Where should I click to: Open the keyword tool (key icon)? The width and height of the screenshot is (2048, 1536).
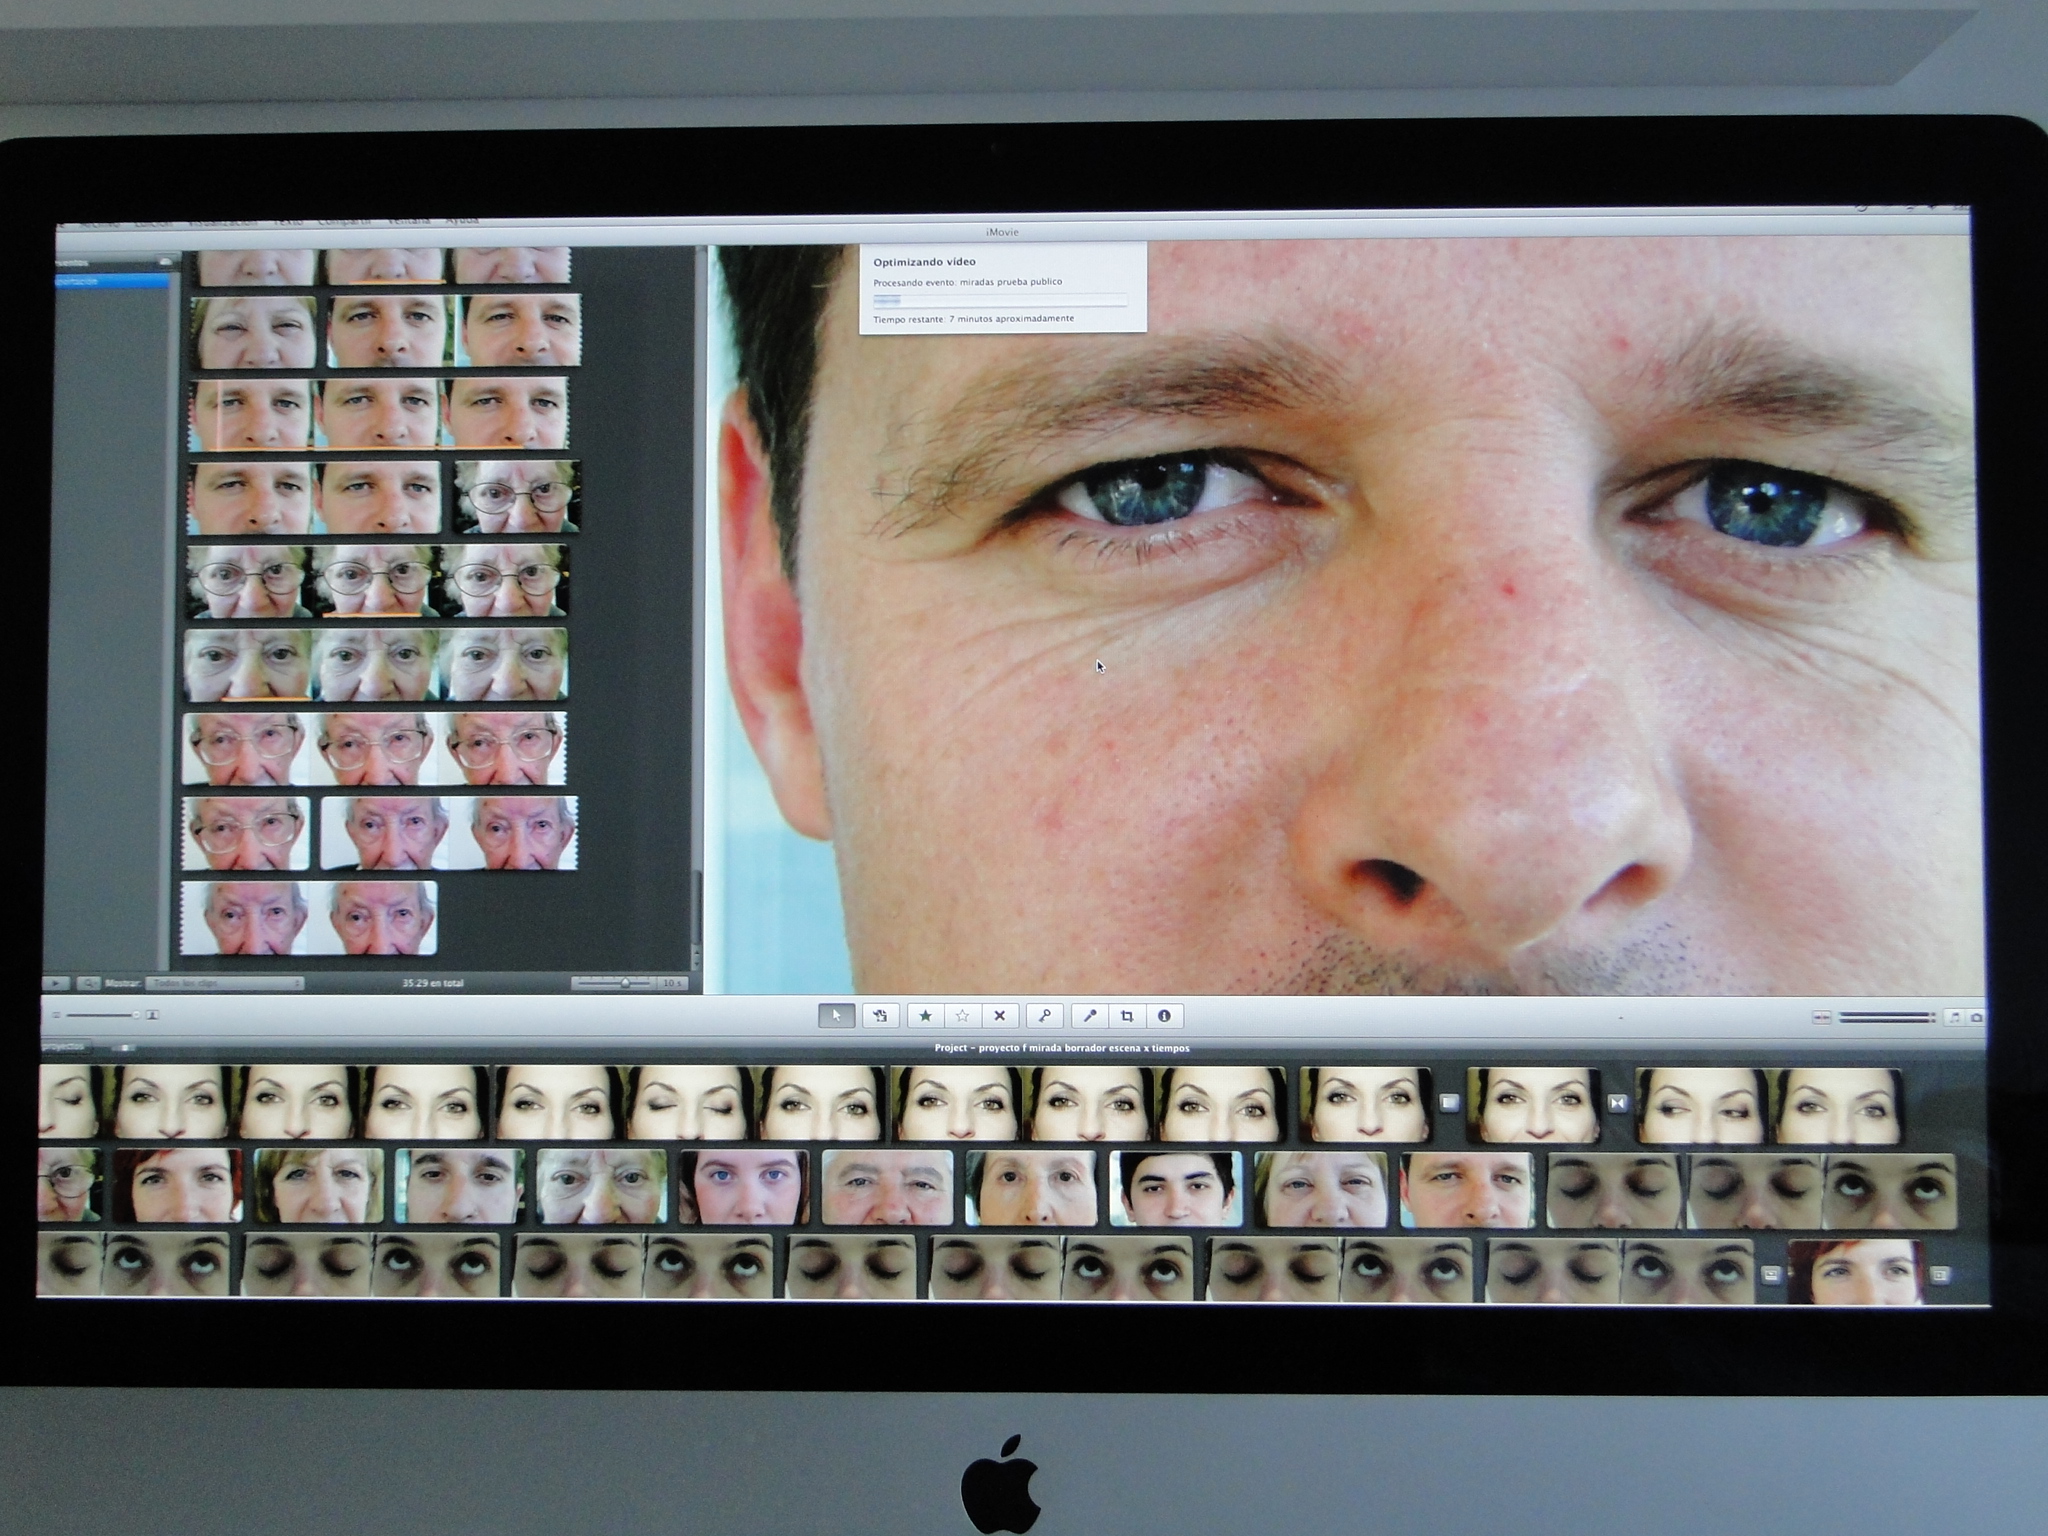[x=1044, y=1016]
